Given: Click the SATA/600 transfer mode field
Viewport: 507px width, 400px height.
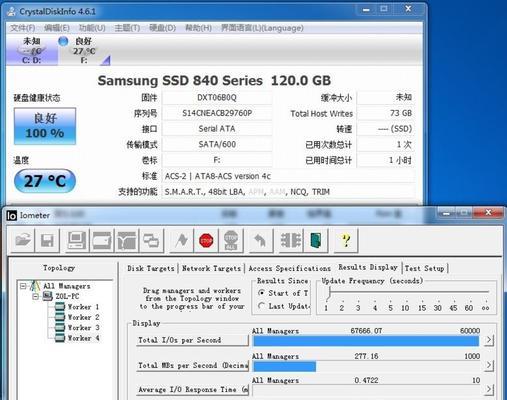Looking at the screenshot, I should 217,145.
